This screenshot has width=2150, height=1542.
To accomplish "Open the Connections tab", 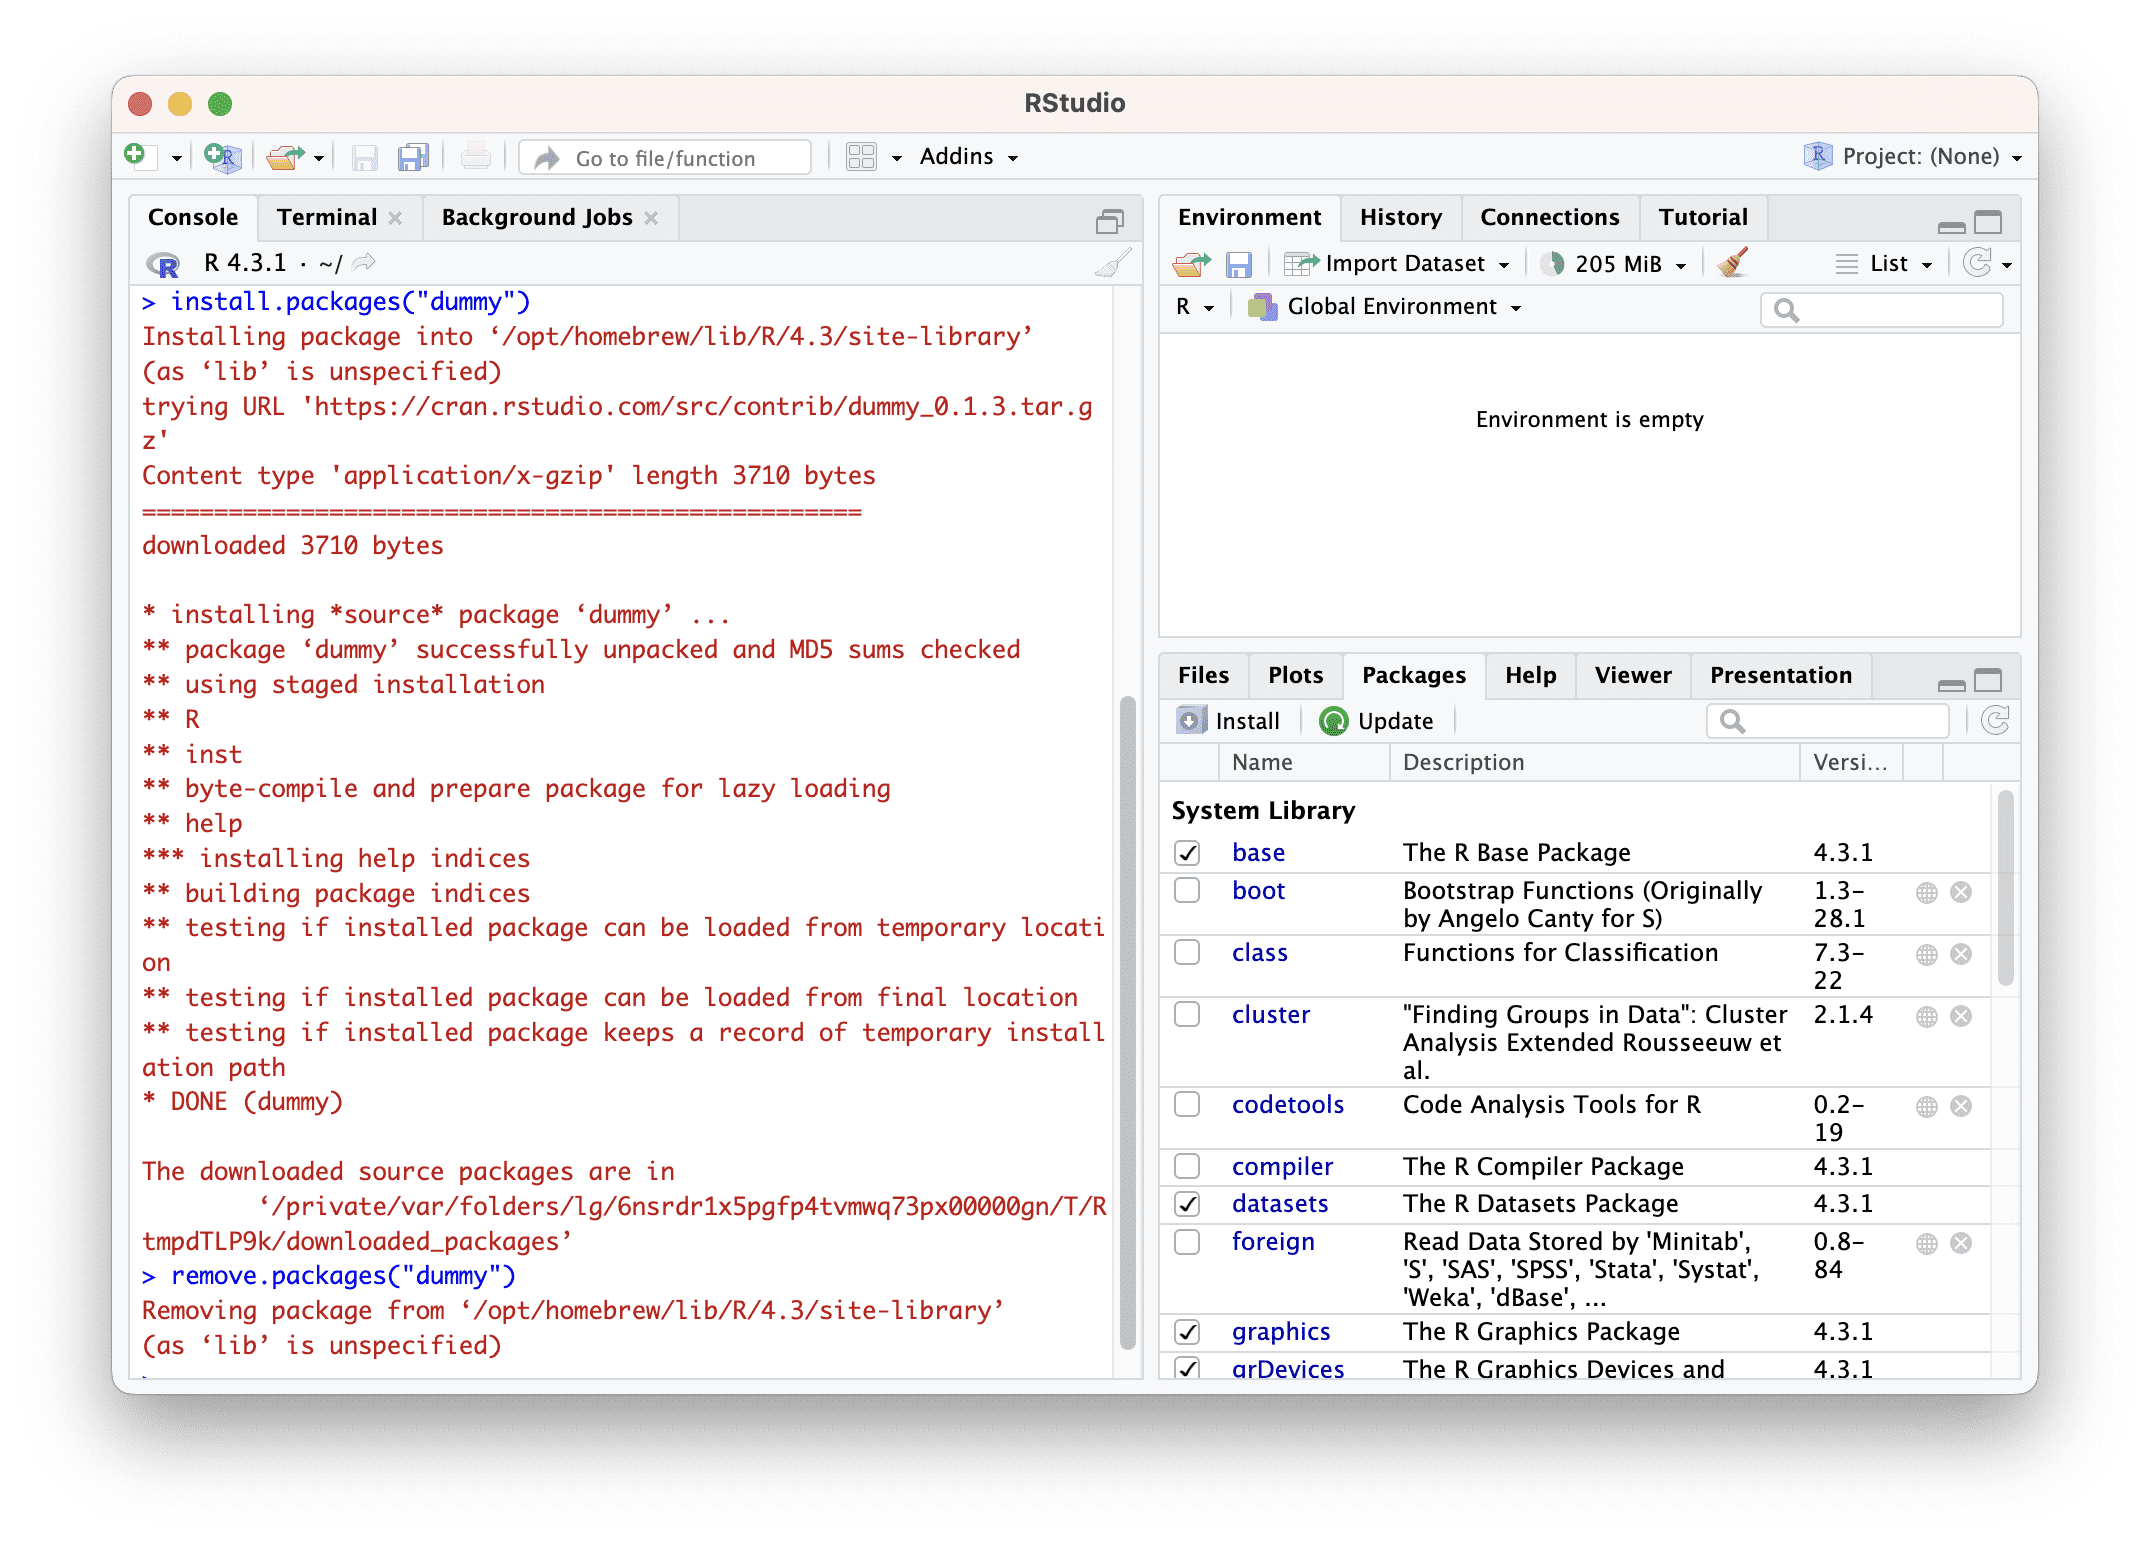I will (x=1549, y=217).
